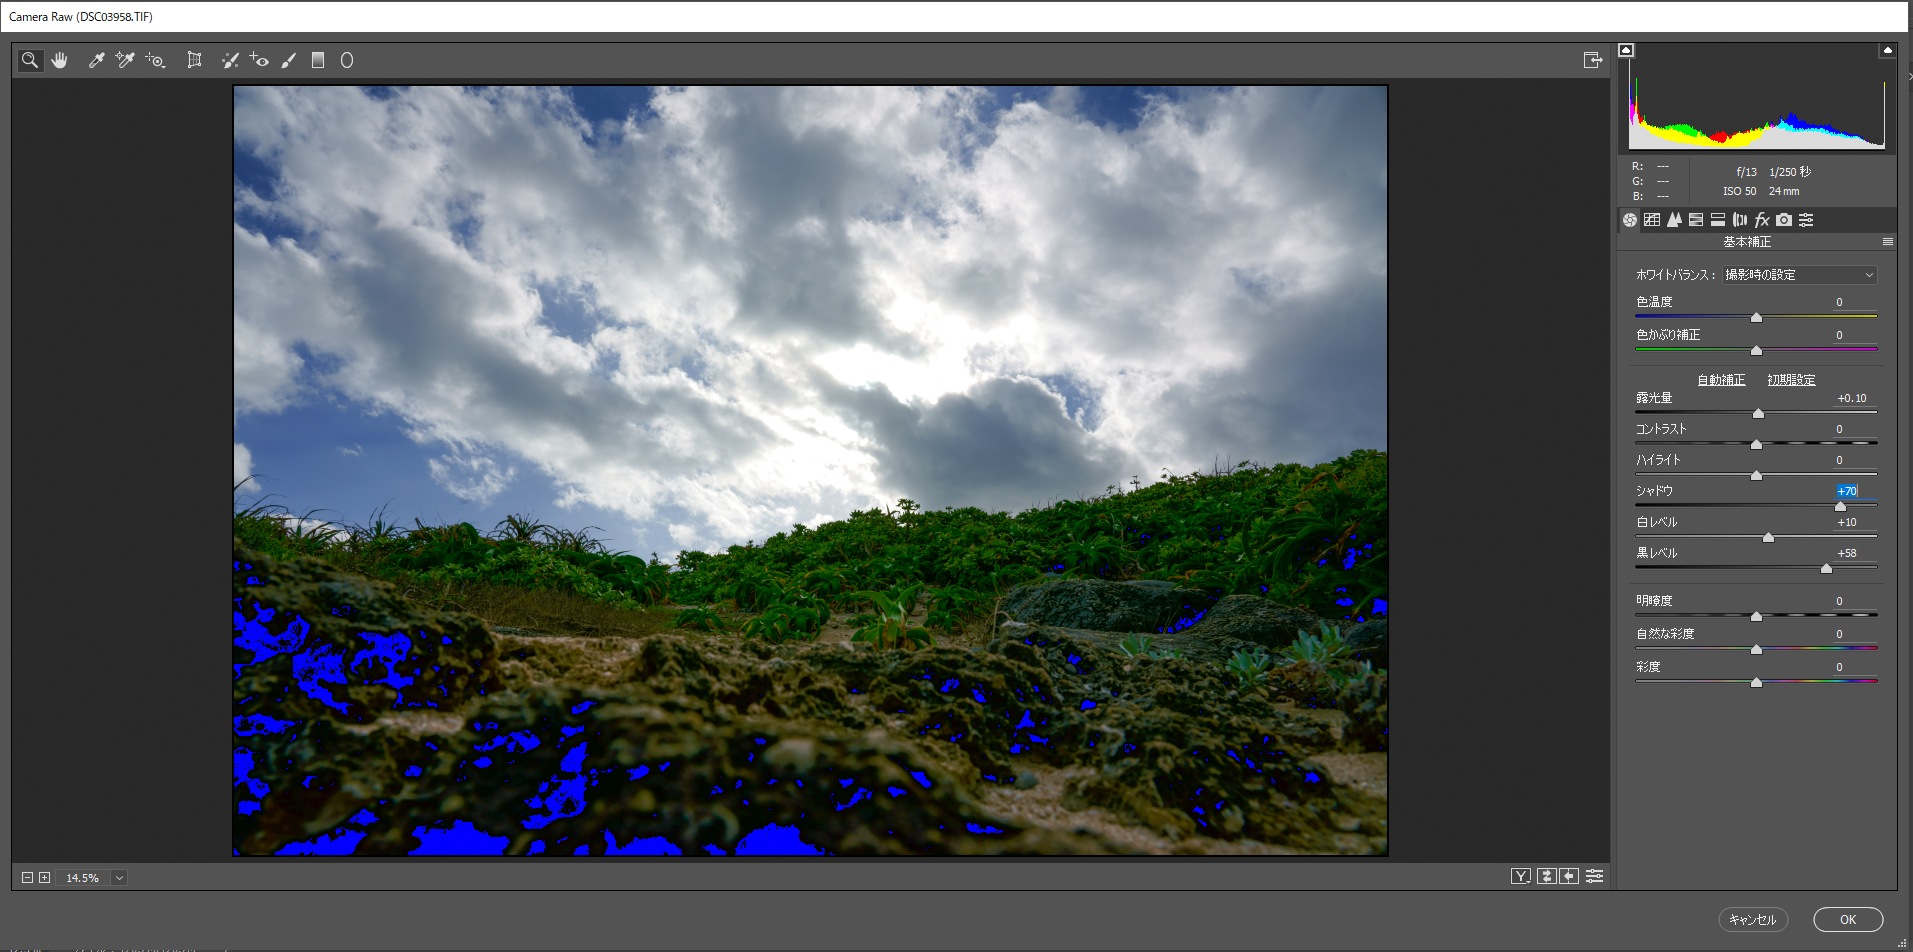Screen dimensions: 1913x952
Task: Click the 自動補正 link
Action: point(1721,380)
